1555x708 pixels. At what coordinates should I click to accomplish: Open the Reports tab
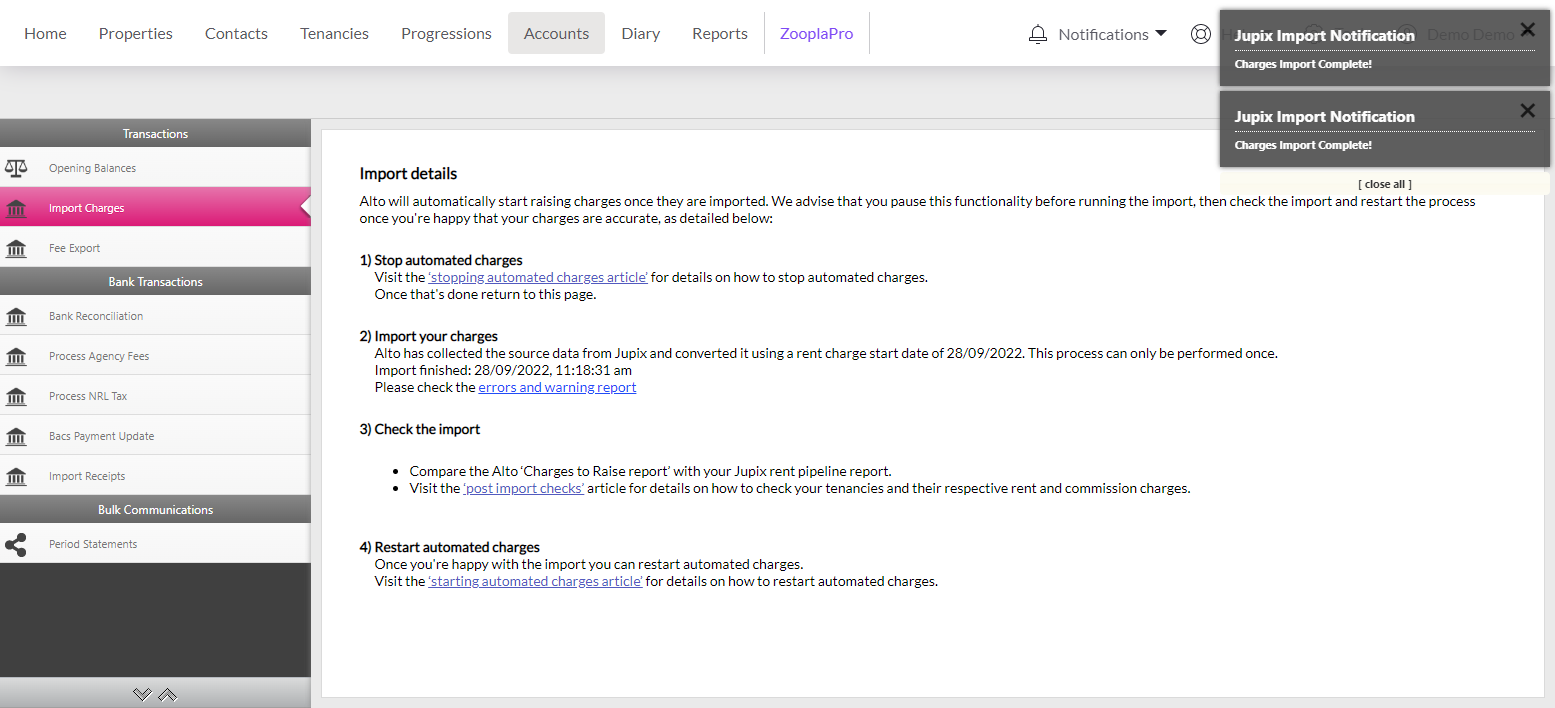720,33
